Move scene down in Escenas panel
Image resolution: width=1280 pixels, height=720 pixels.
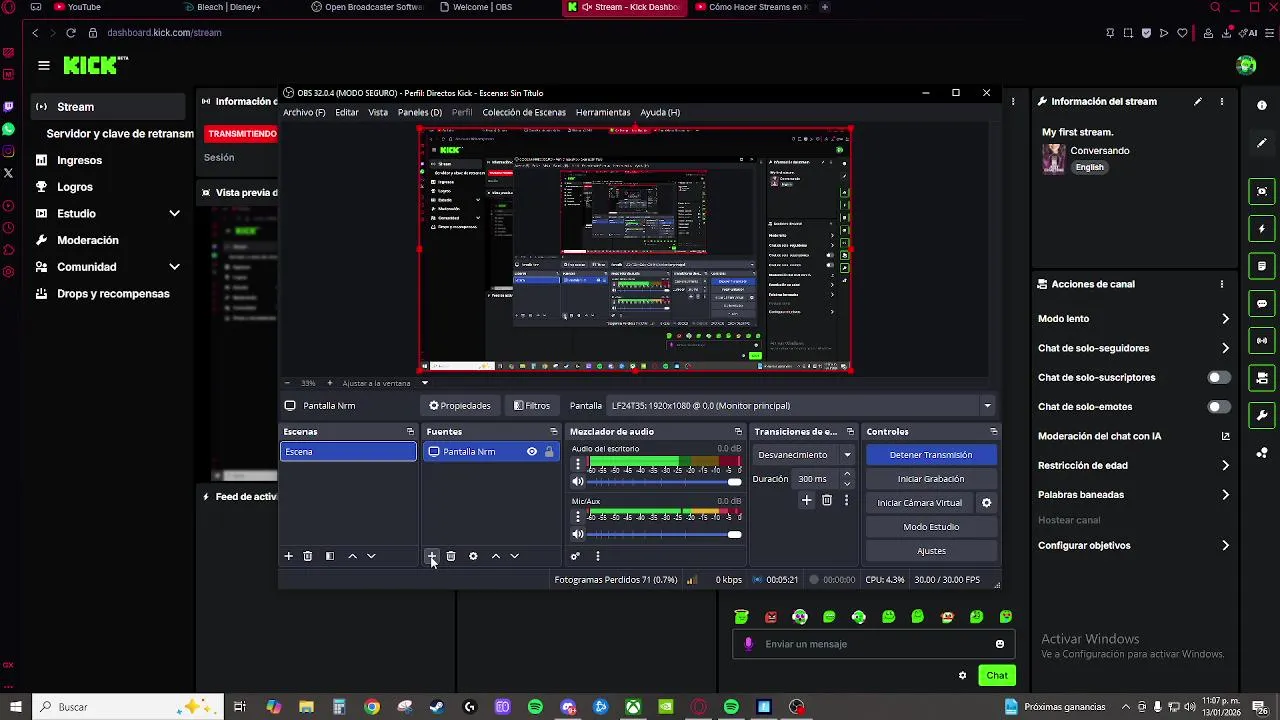pyautogui.click(x=371, y=556)
